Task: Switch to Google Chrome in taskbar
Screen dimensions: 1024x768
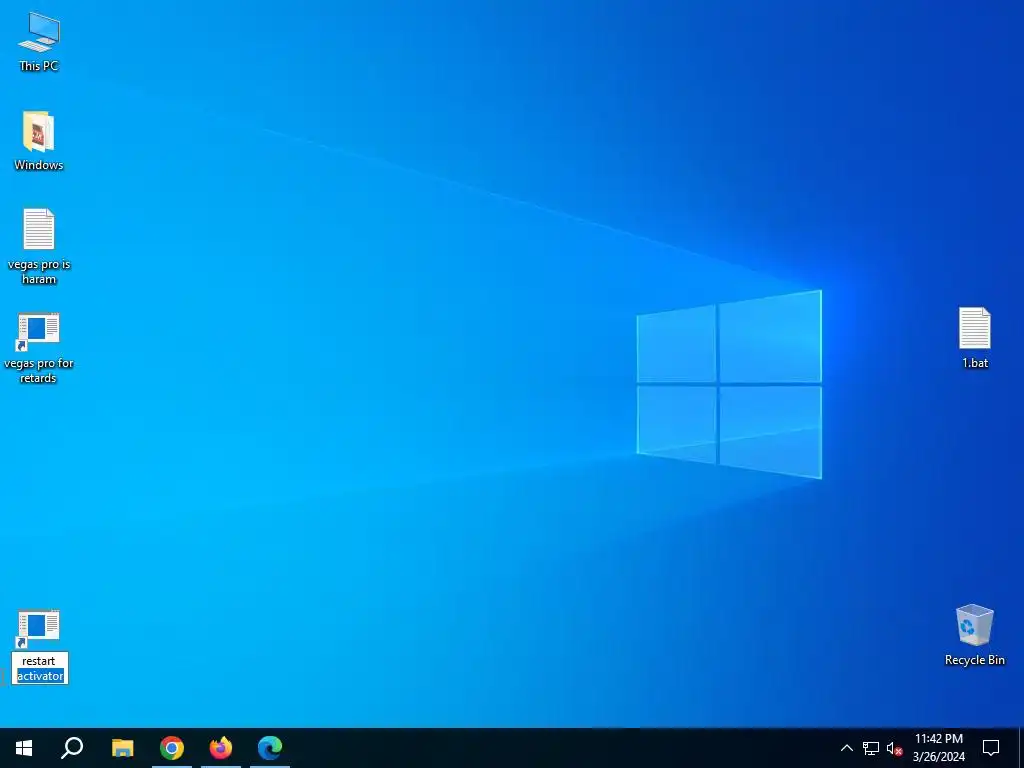Action: [x=172, y=748]
